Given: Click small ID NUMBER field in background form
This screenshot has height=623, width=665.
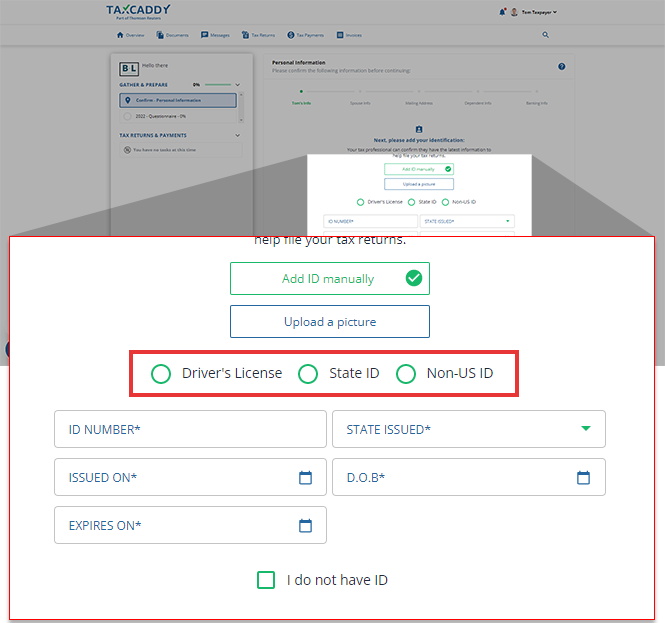Looking at the screenshot, I should pos(370,221).
